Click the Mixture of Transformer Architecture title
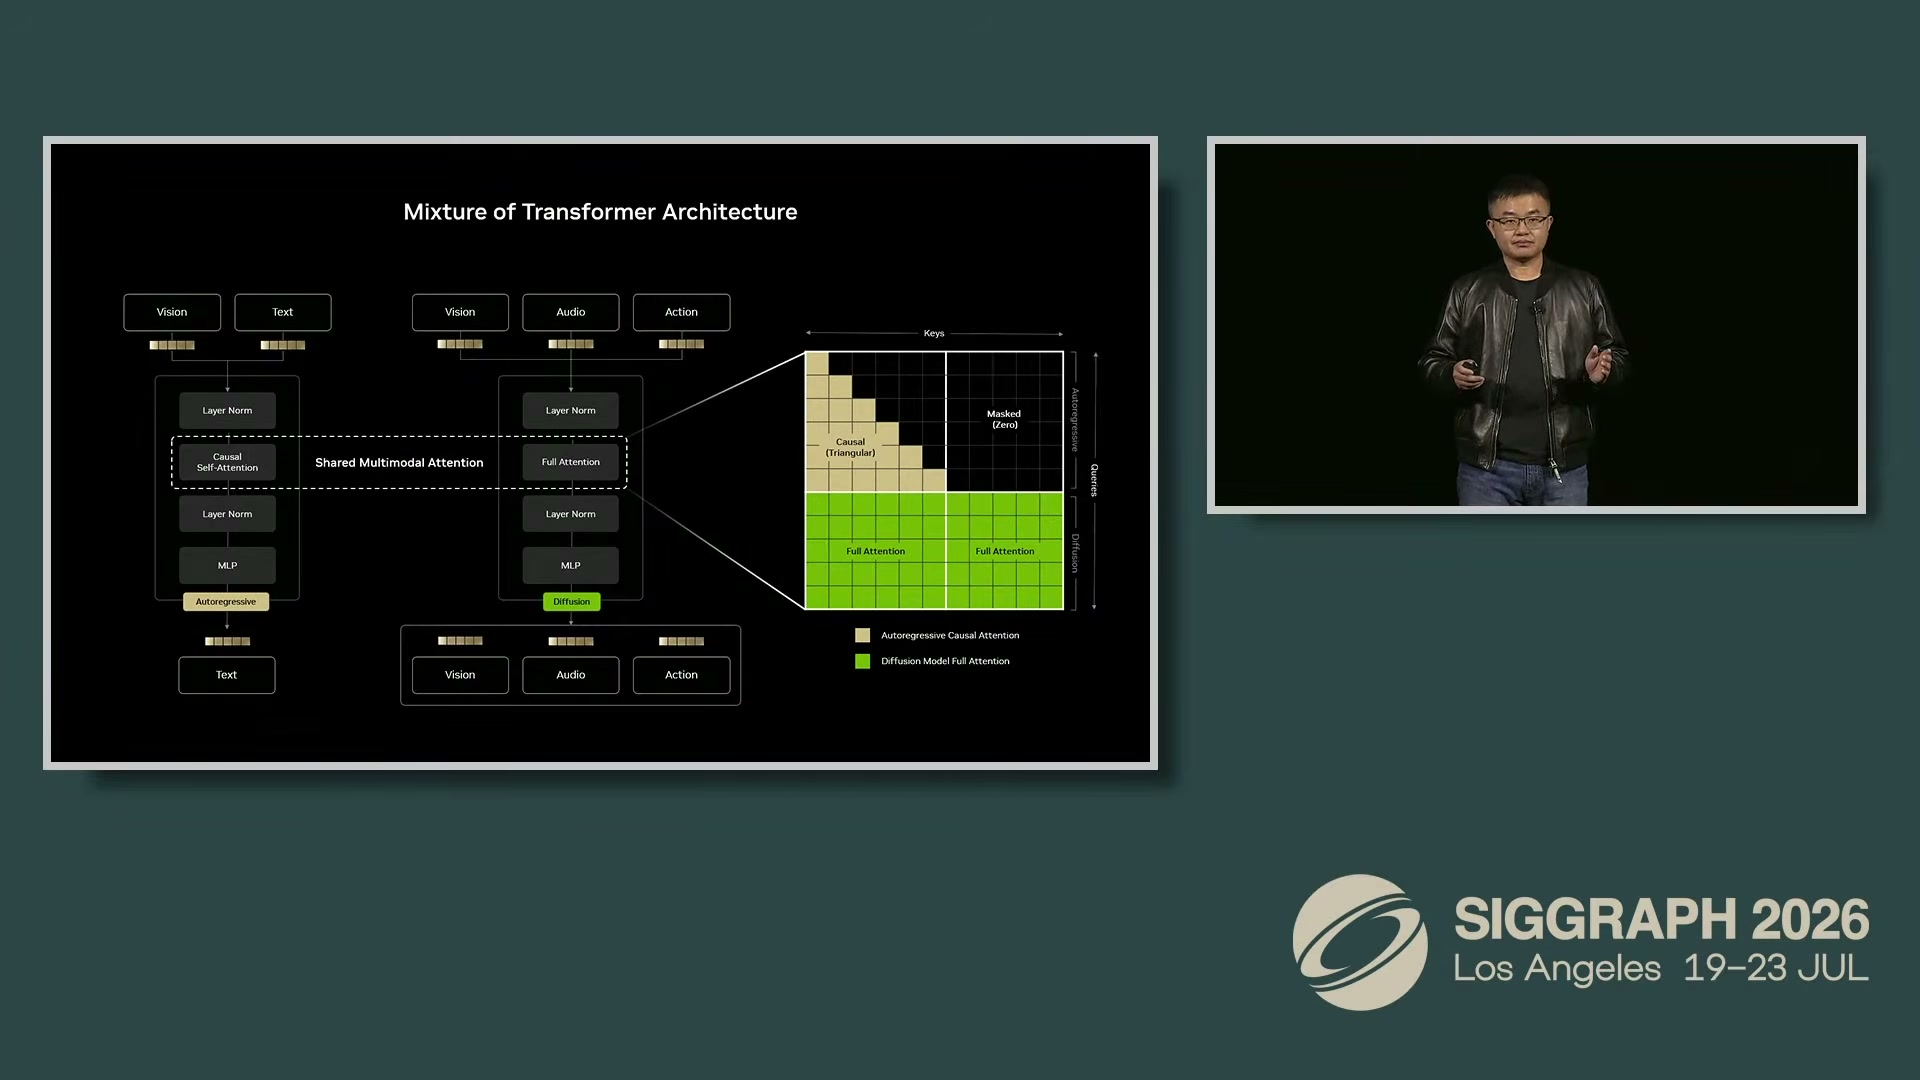This screenshot has height=1080, width=1920. click(x=600, y=212)
